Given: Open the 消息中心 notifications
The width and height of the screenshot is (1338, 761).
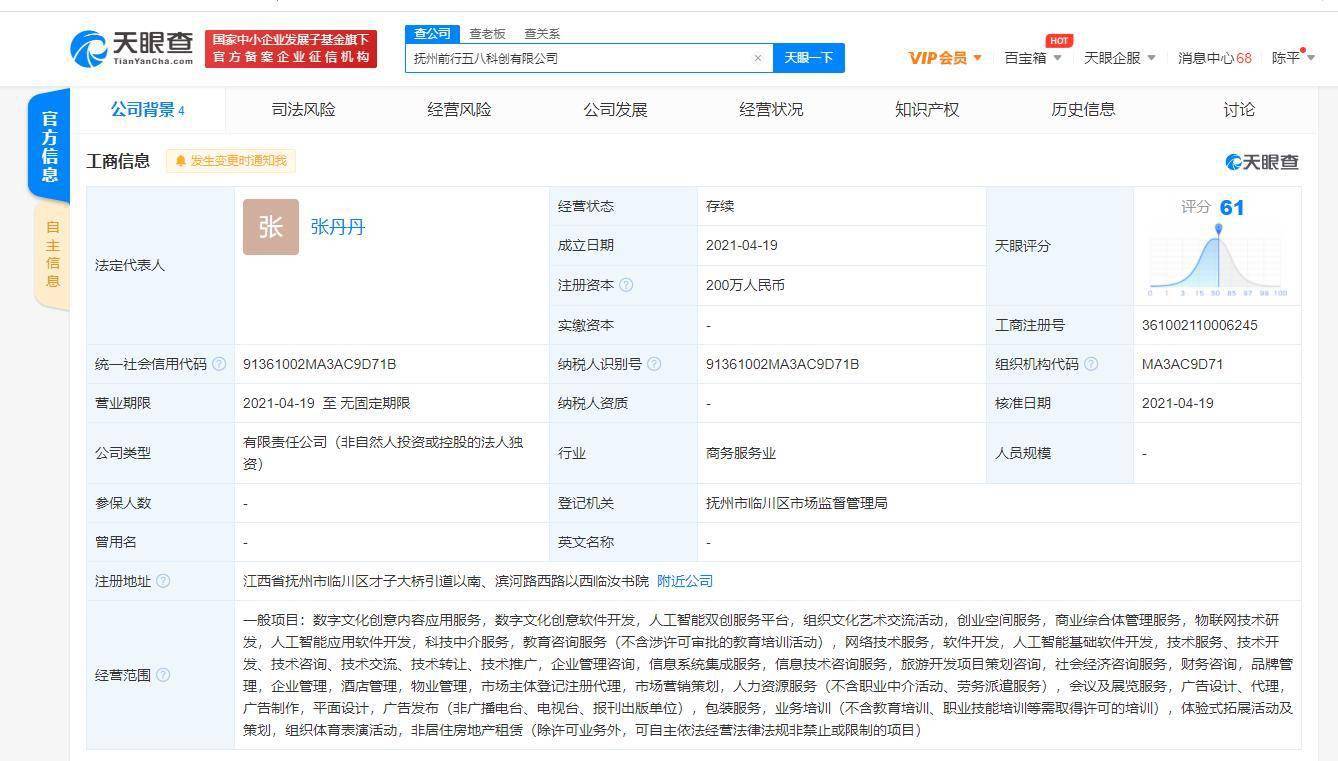Looking at the screenshot, I should click(x=1214, y=58).
